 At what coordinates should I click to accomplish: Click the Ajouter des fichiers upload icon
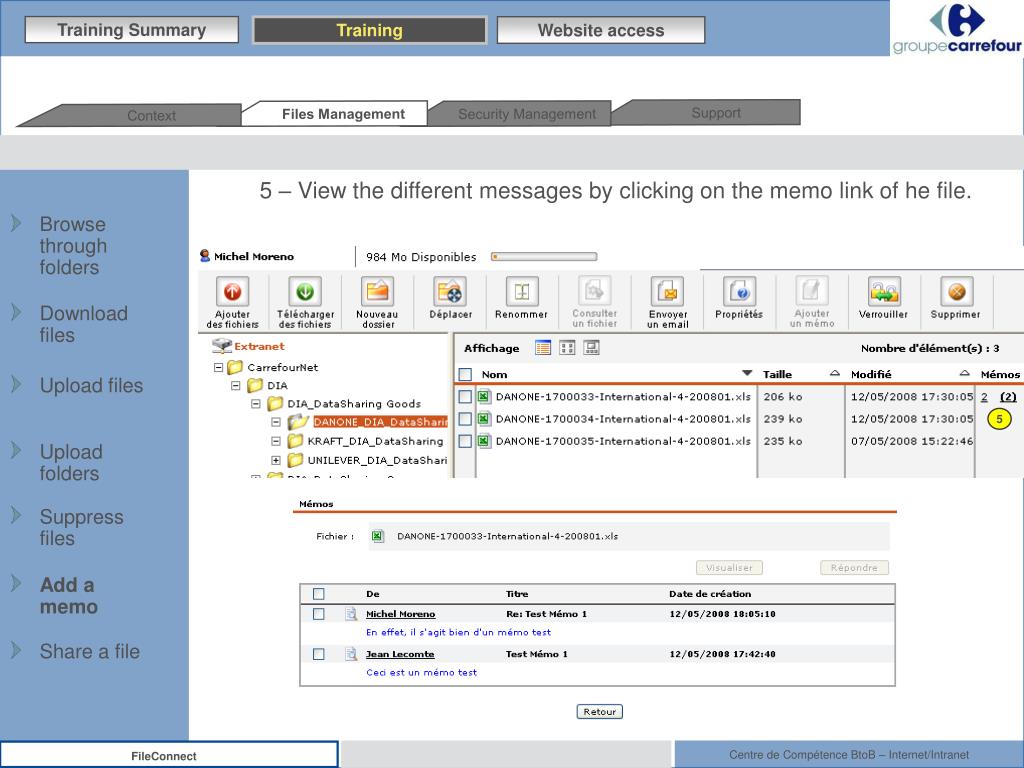click(232, 291)
